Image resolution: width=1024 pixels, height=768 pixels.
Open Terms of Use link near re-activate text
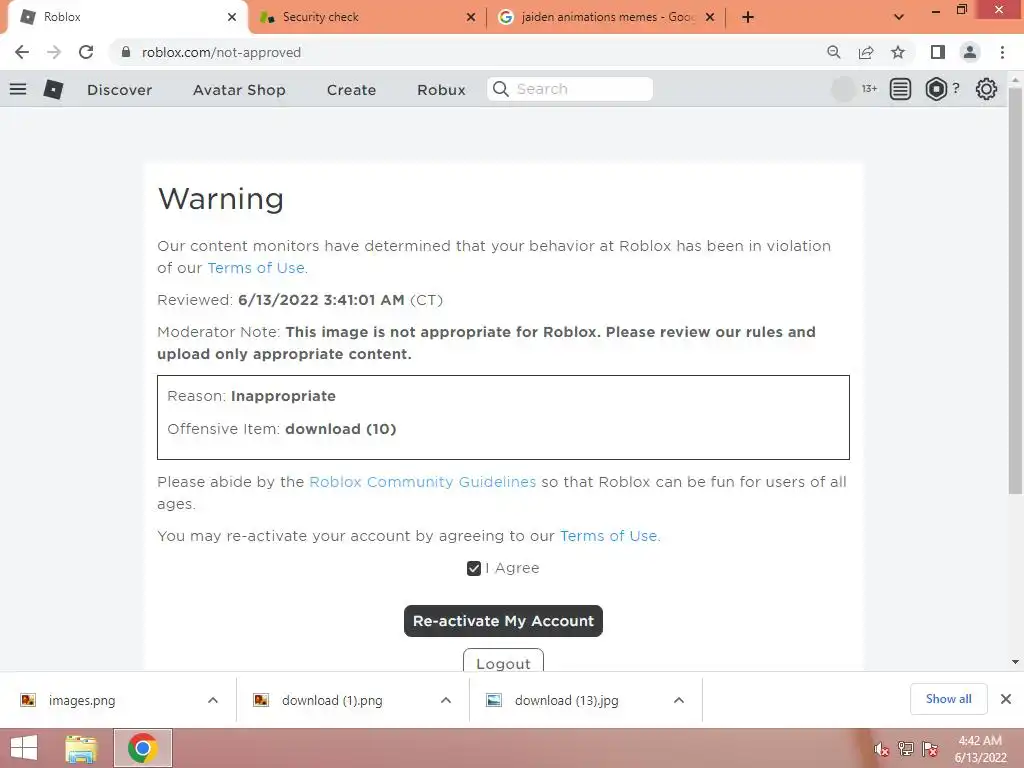coord(609,536)
